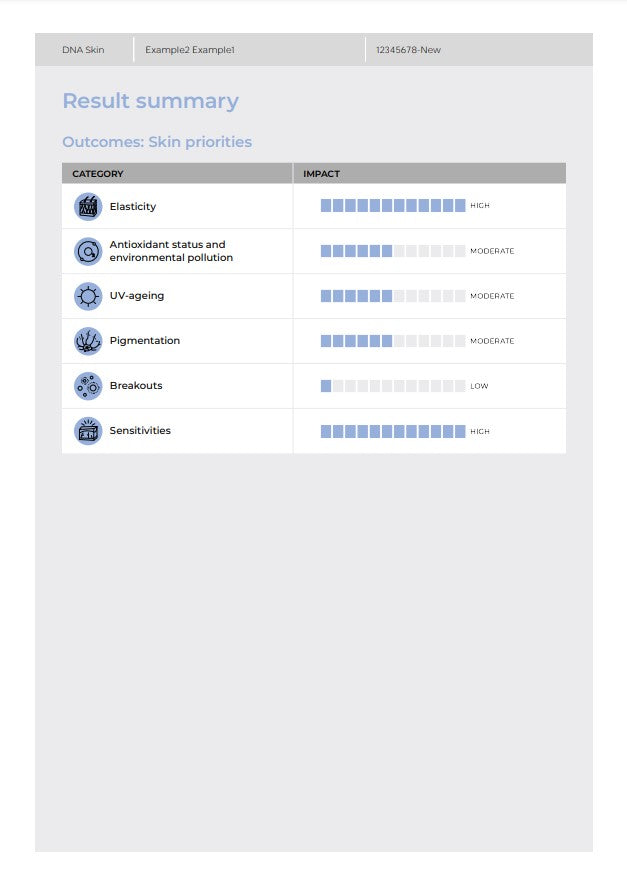Select the Pigmentation category icon
The height and width of the screenshot is (886, 627).
click(88, 341)
